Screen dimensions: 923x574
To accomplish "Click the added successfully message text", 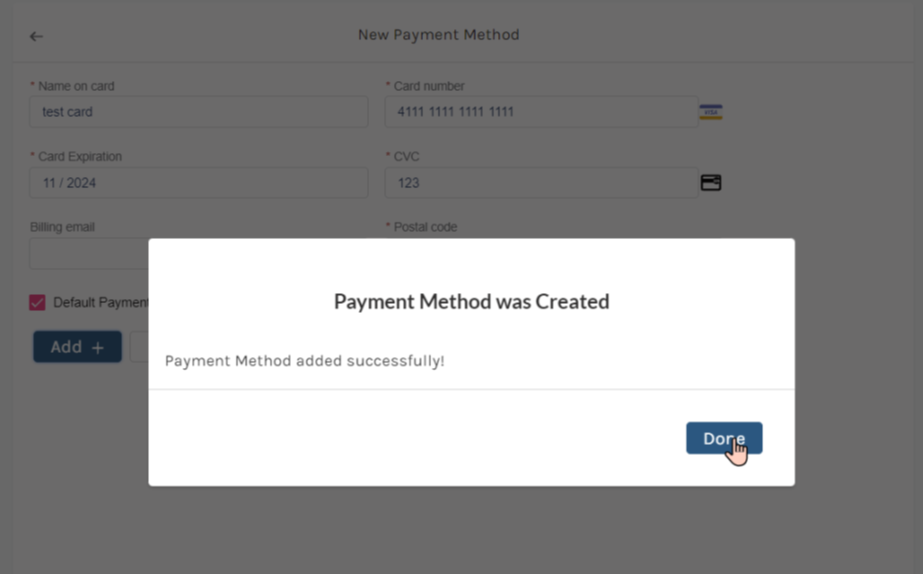I will click(304, 361).
